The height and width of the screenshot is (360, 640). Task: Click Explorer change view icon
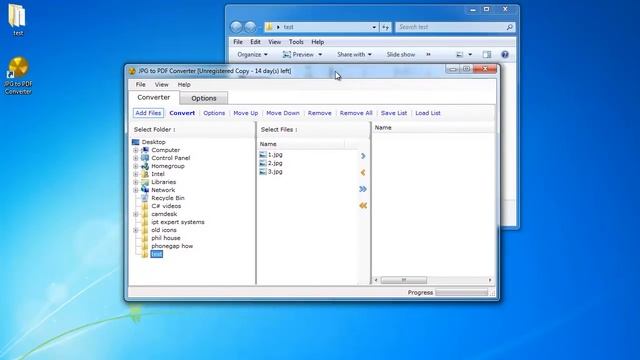coord(460,54)
